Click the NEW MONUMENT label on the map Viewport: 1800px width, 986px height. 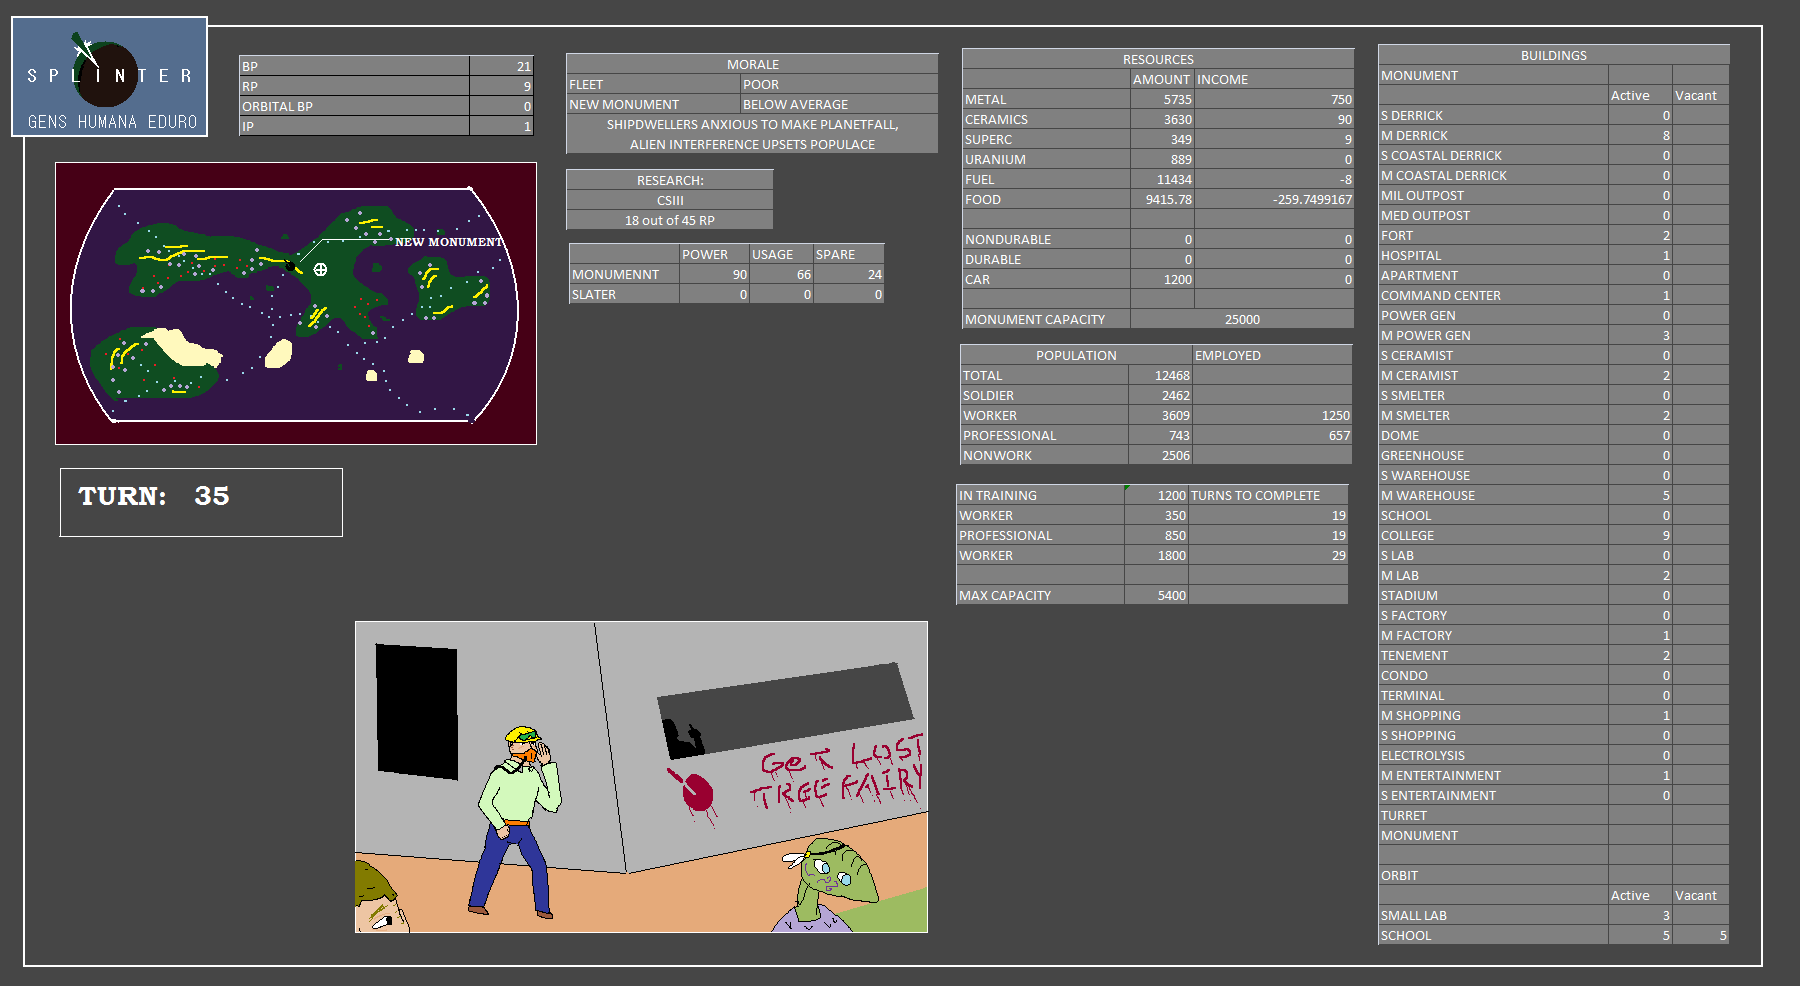(x=448, y=242)
